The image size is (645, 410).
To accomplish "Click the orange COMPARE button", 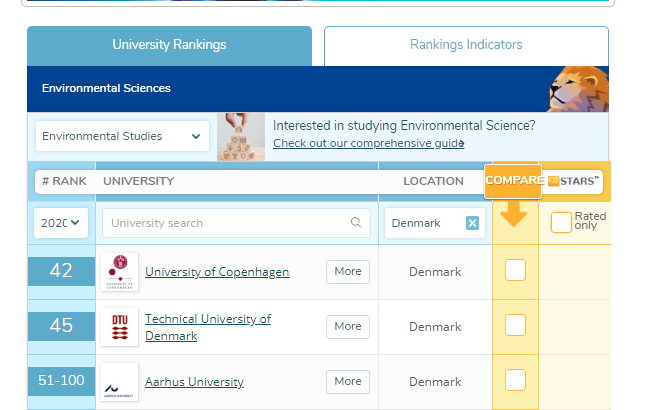I will pos(513,181).
